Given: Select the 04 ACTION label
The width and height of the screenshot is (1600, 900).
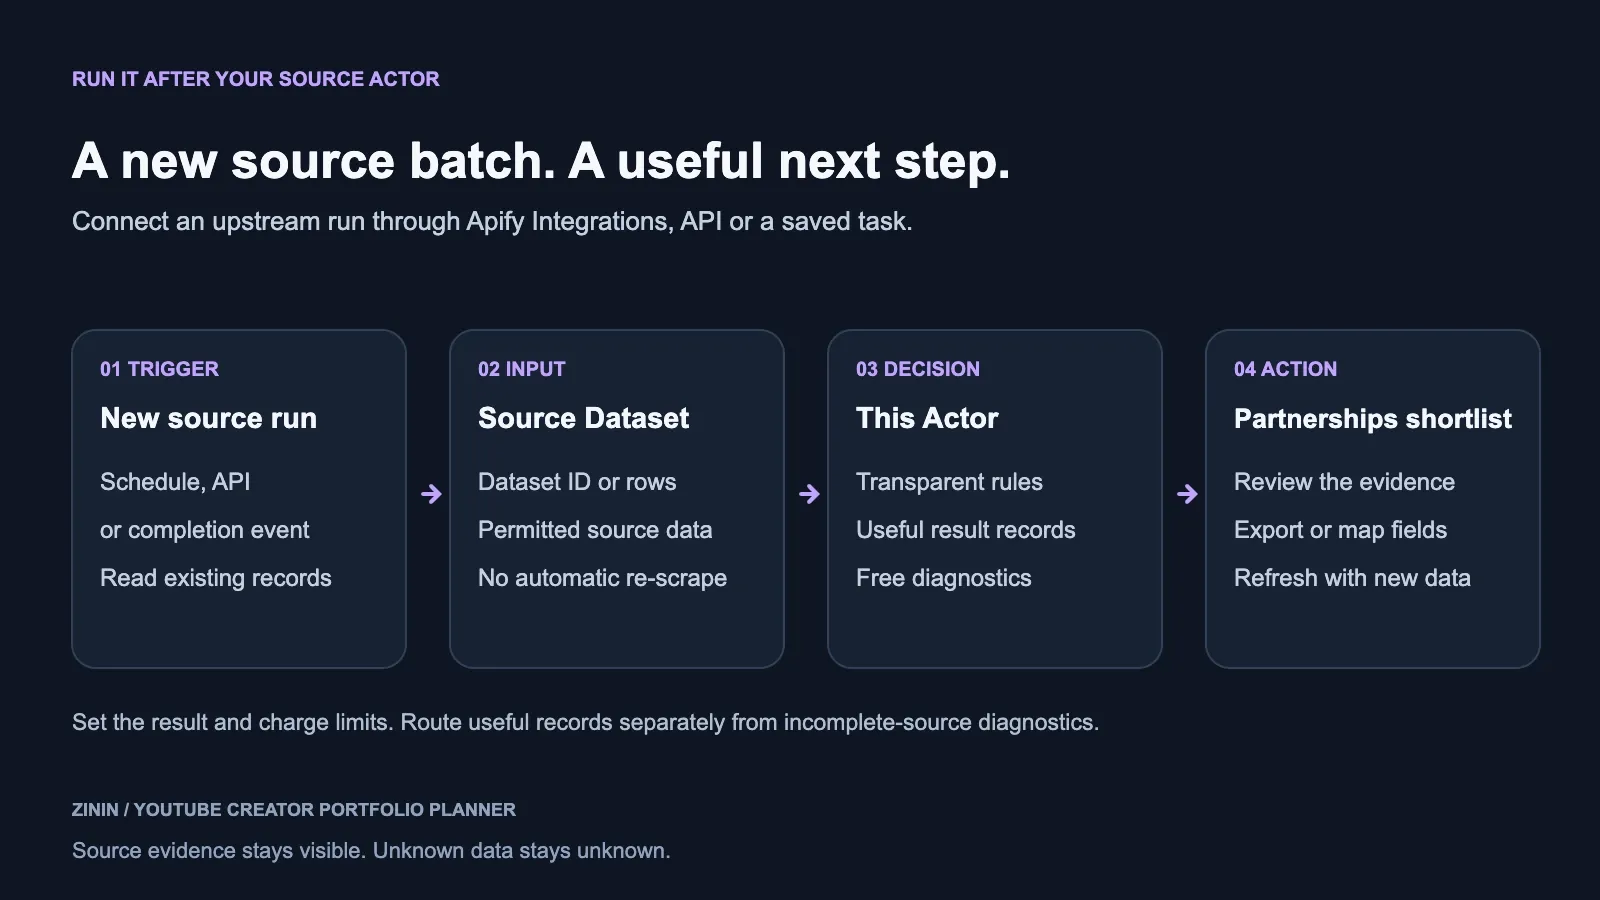Looking at the screenshot, I should coord(1285,369).
